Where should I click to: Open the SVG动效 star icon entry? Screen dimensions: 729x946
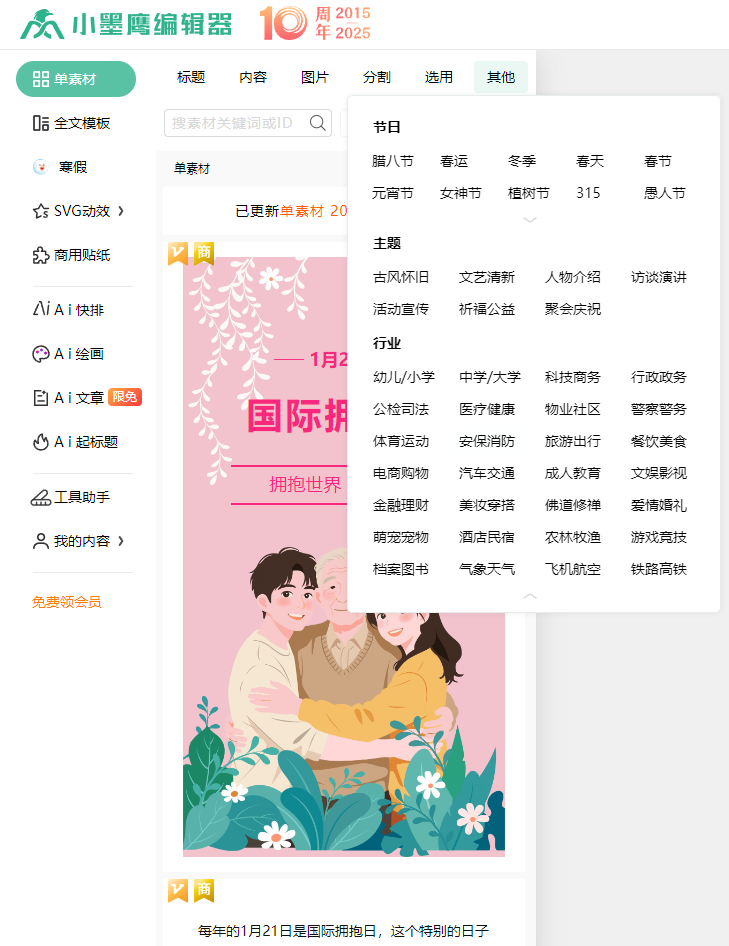click(40, 211)
